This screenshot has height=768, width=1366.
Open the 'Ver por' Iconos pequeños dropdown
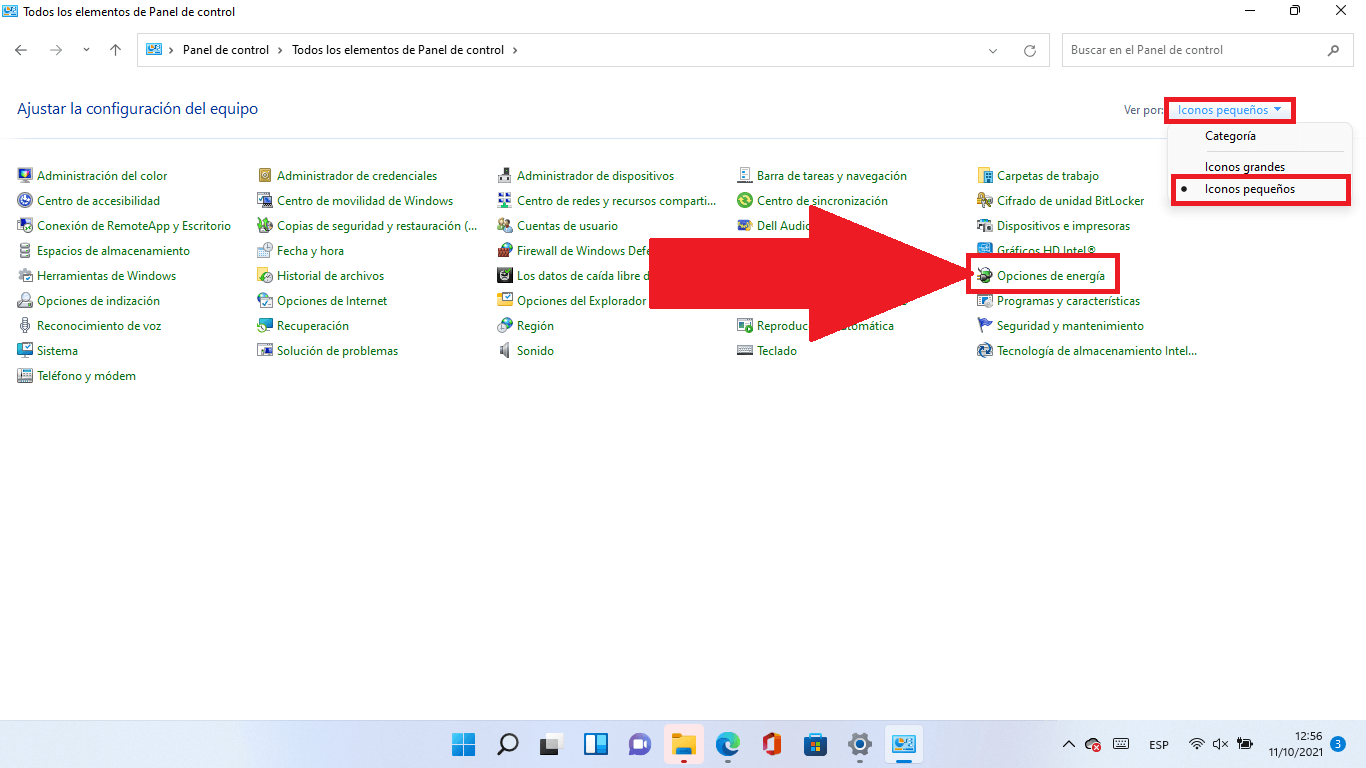tap(1230, 110)
